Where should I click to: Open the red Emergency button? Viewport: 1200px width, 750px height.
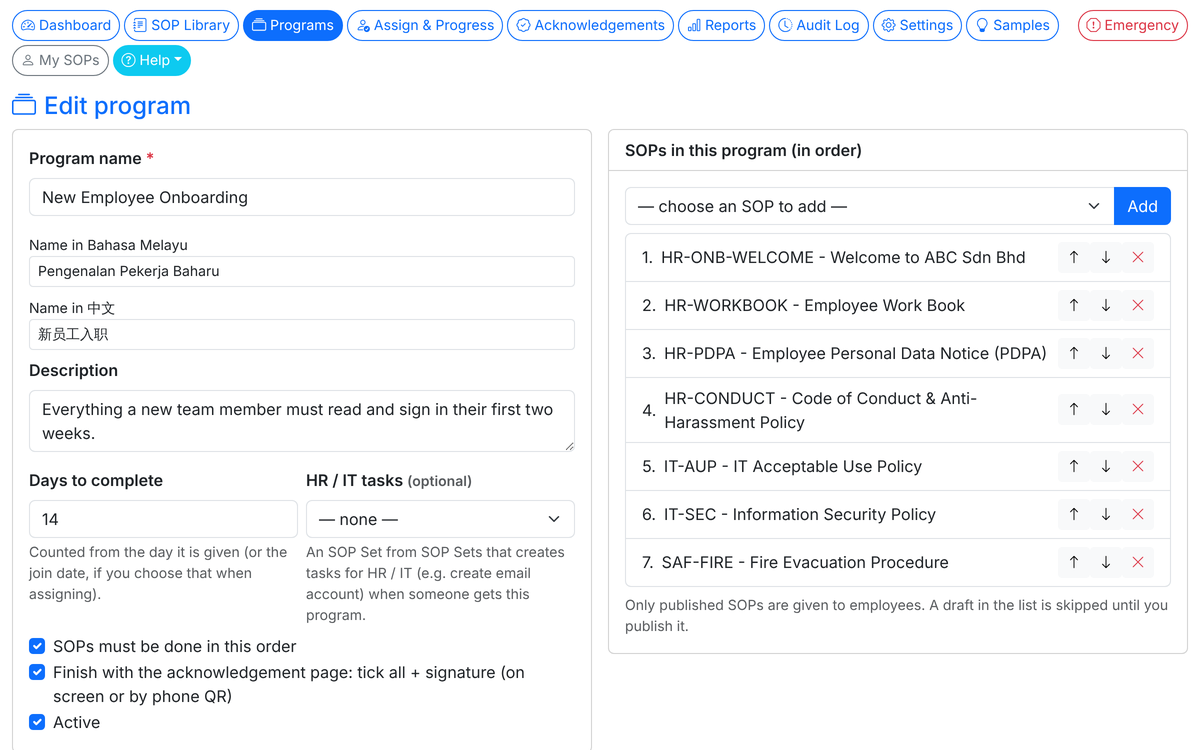tap(1133, 25)
